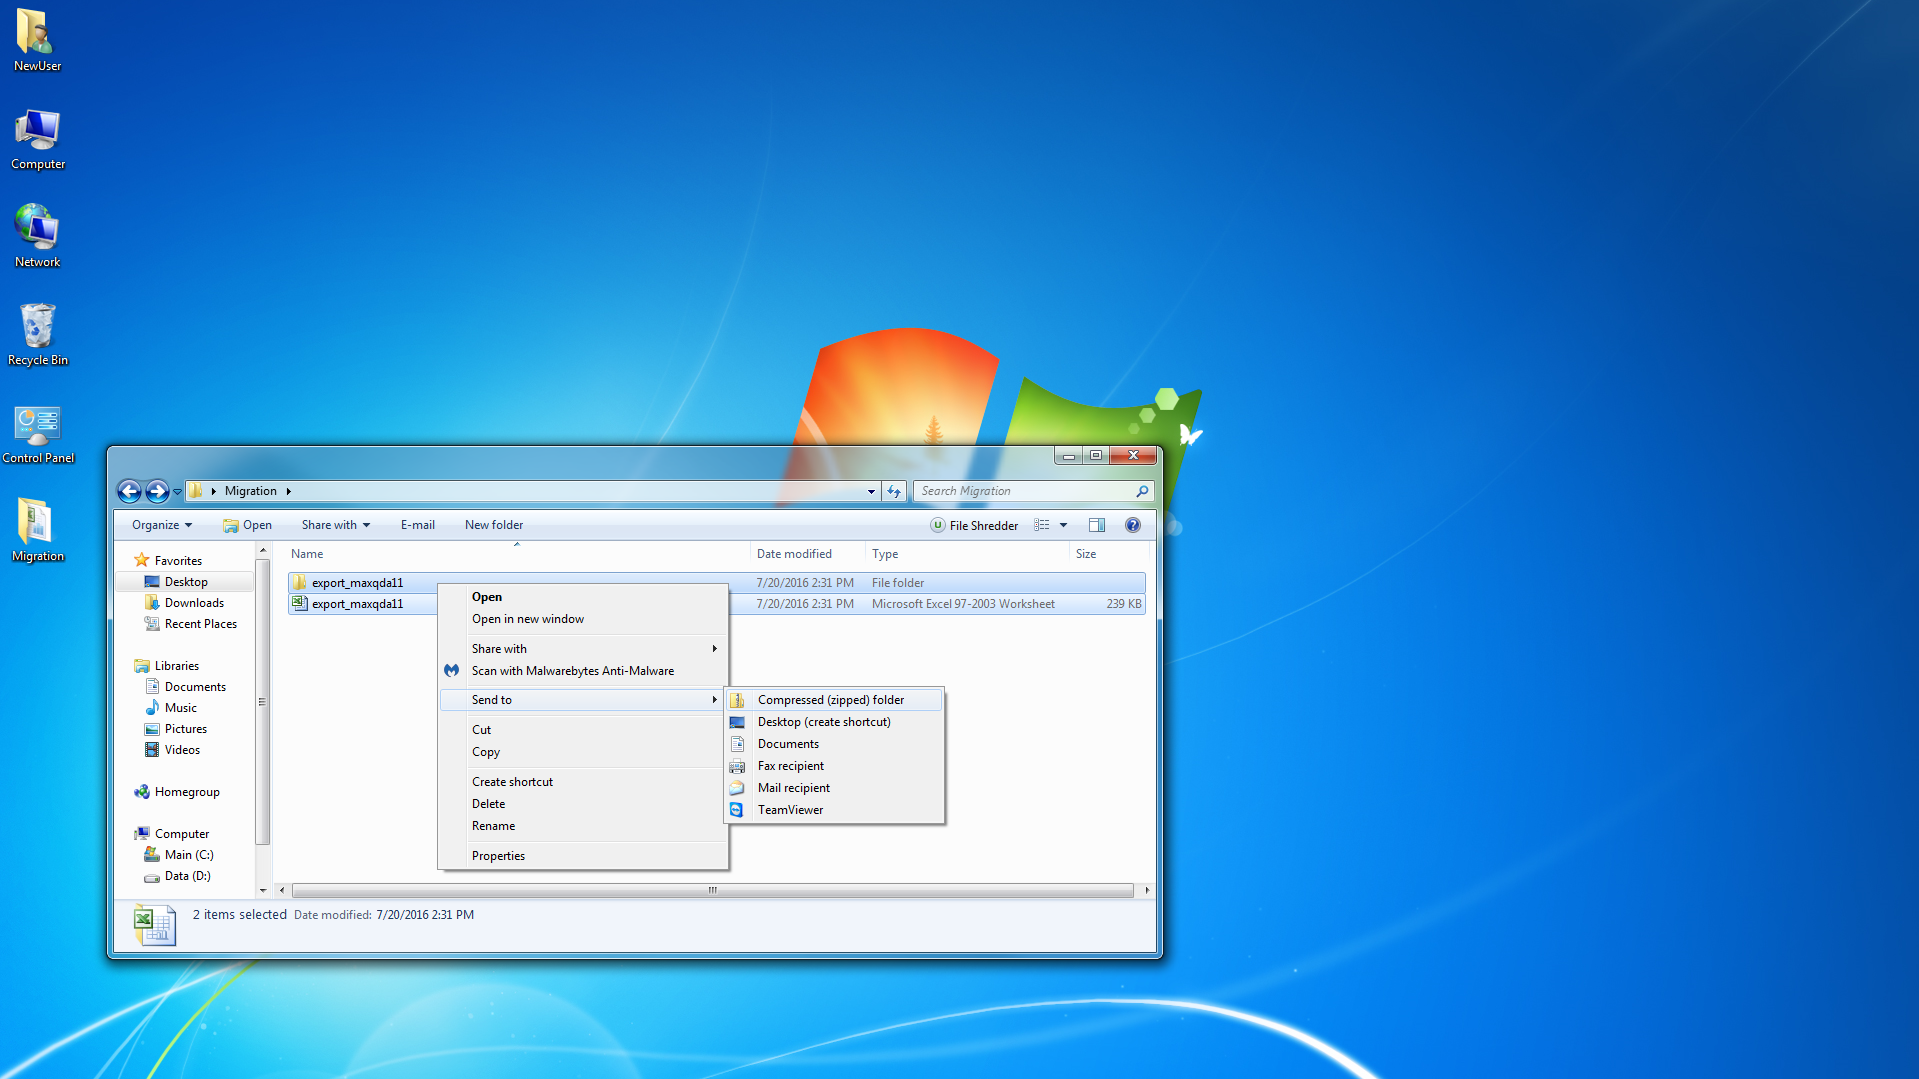Open Properties from the context menu
1919x1079 pixels.
584,856
